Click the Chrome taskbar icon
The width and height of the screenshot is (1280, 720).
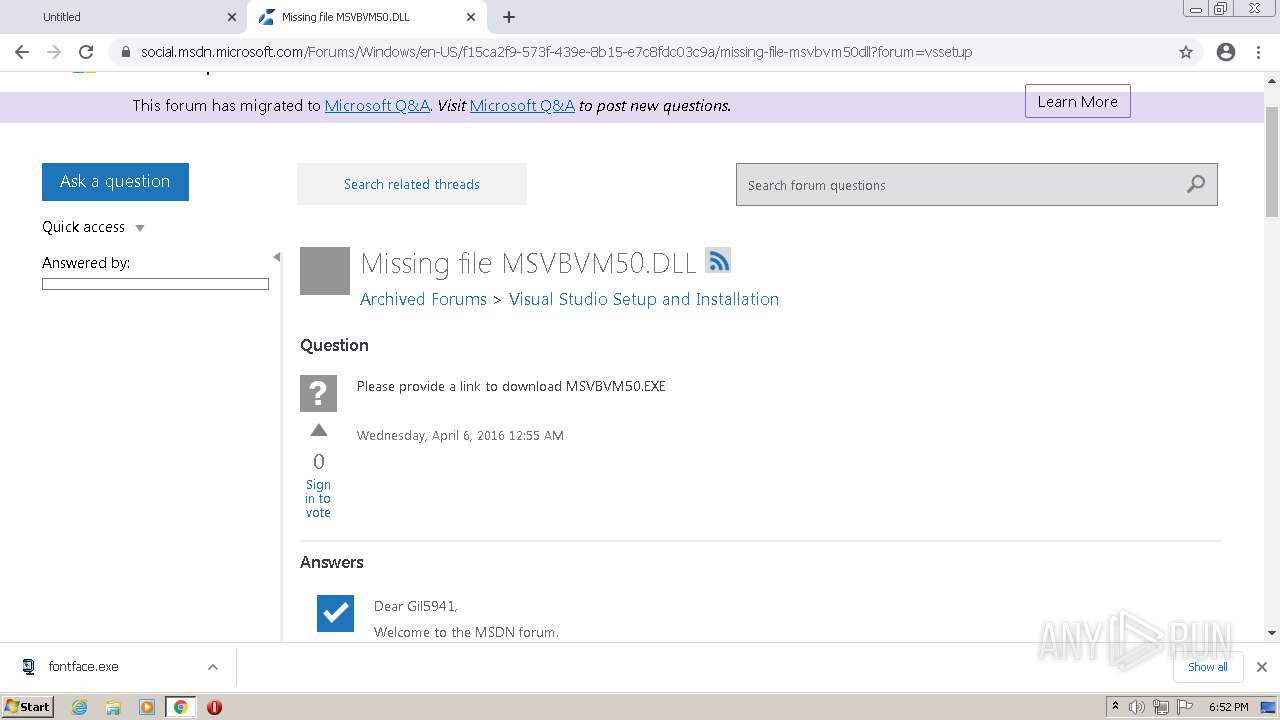[180, 707]
